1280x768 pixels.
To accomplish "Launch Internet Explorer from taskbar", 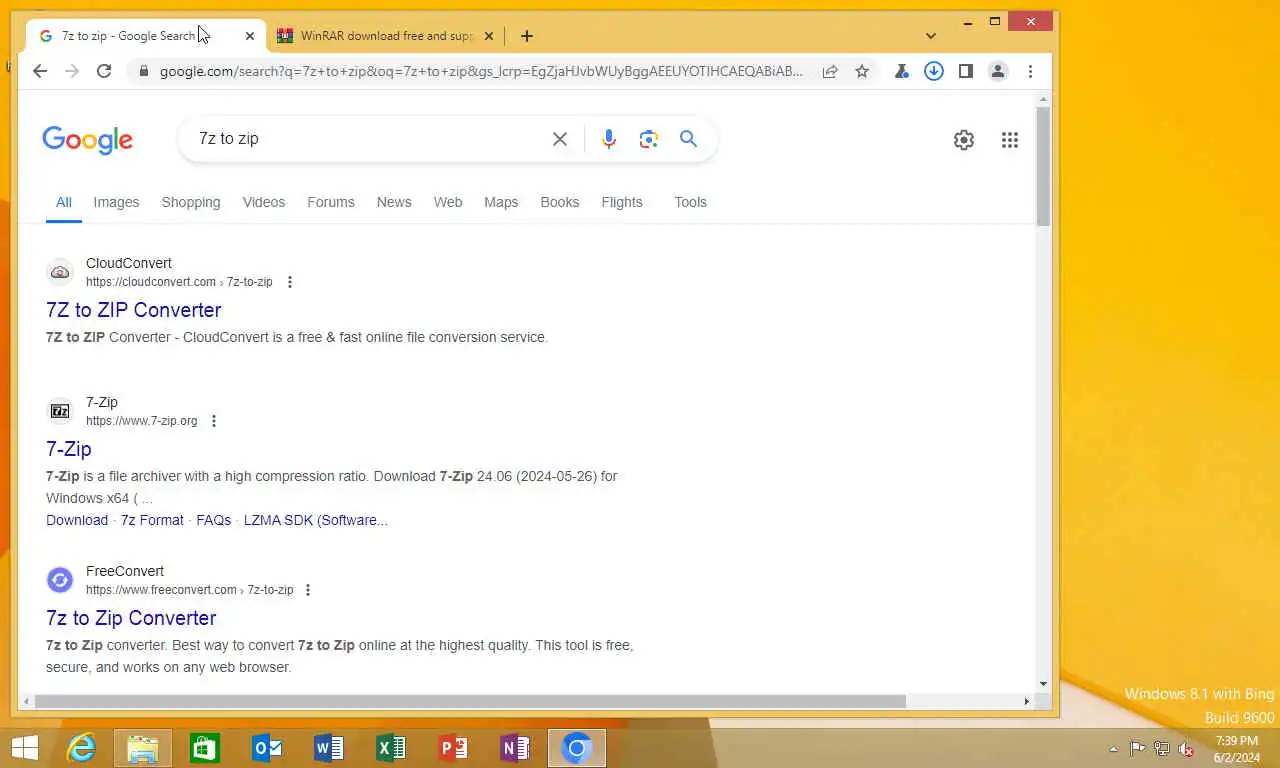I will click(81, 748).
